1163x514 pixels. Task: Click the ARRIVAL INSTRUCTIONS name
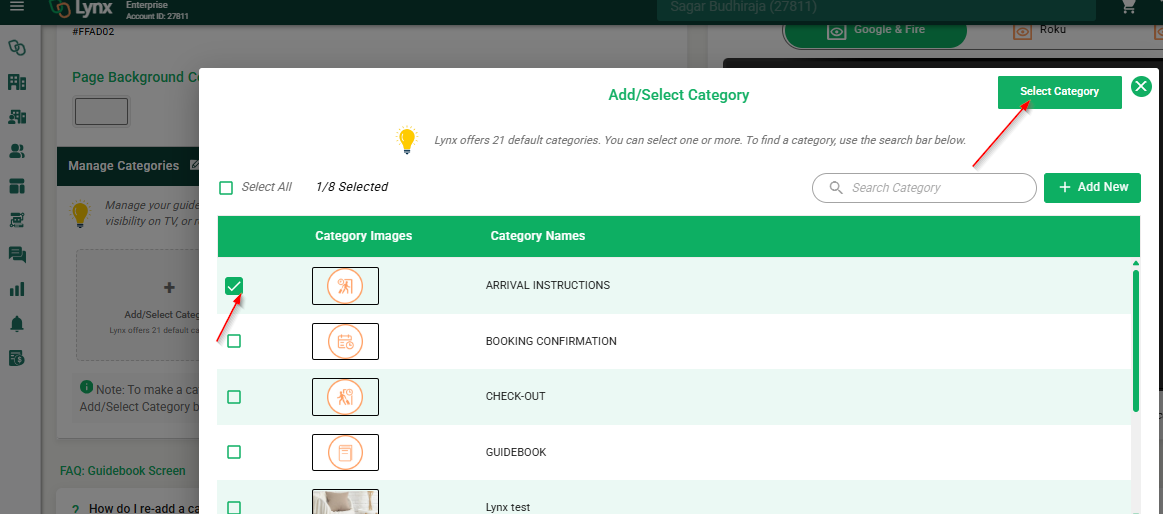pos(547,286)
